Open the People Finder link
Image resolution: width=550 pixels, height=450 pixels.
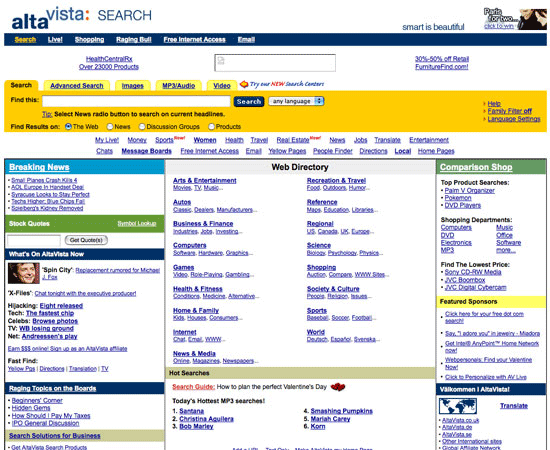(x=333, y=151)
